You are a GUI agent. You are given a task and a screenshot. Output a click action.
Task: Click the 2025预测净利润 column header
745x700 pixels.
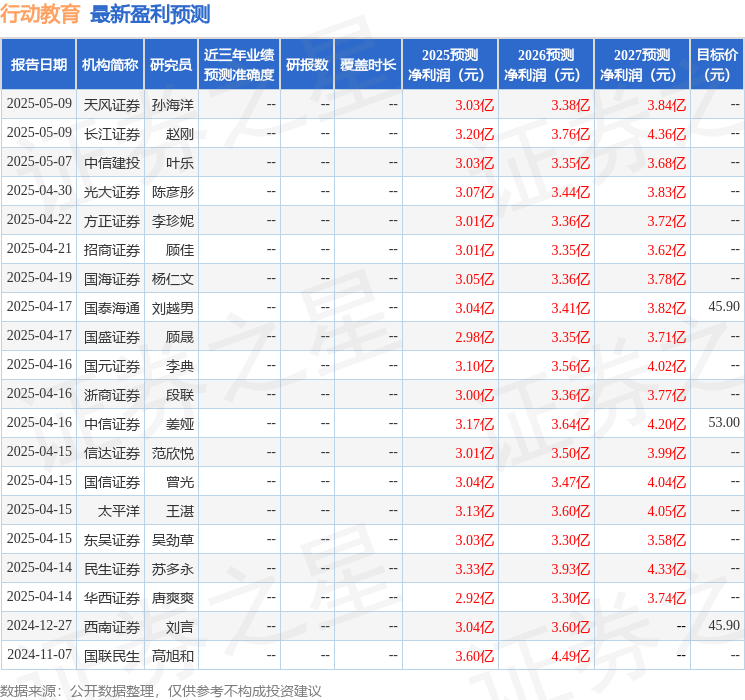(x=450, y=65)
